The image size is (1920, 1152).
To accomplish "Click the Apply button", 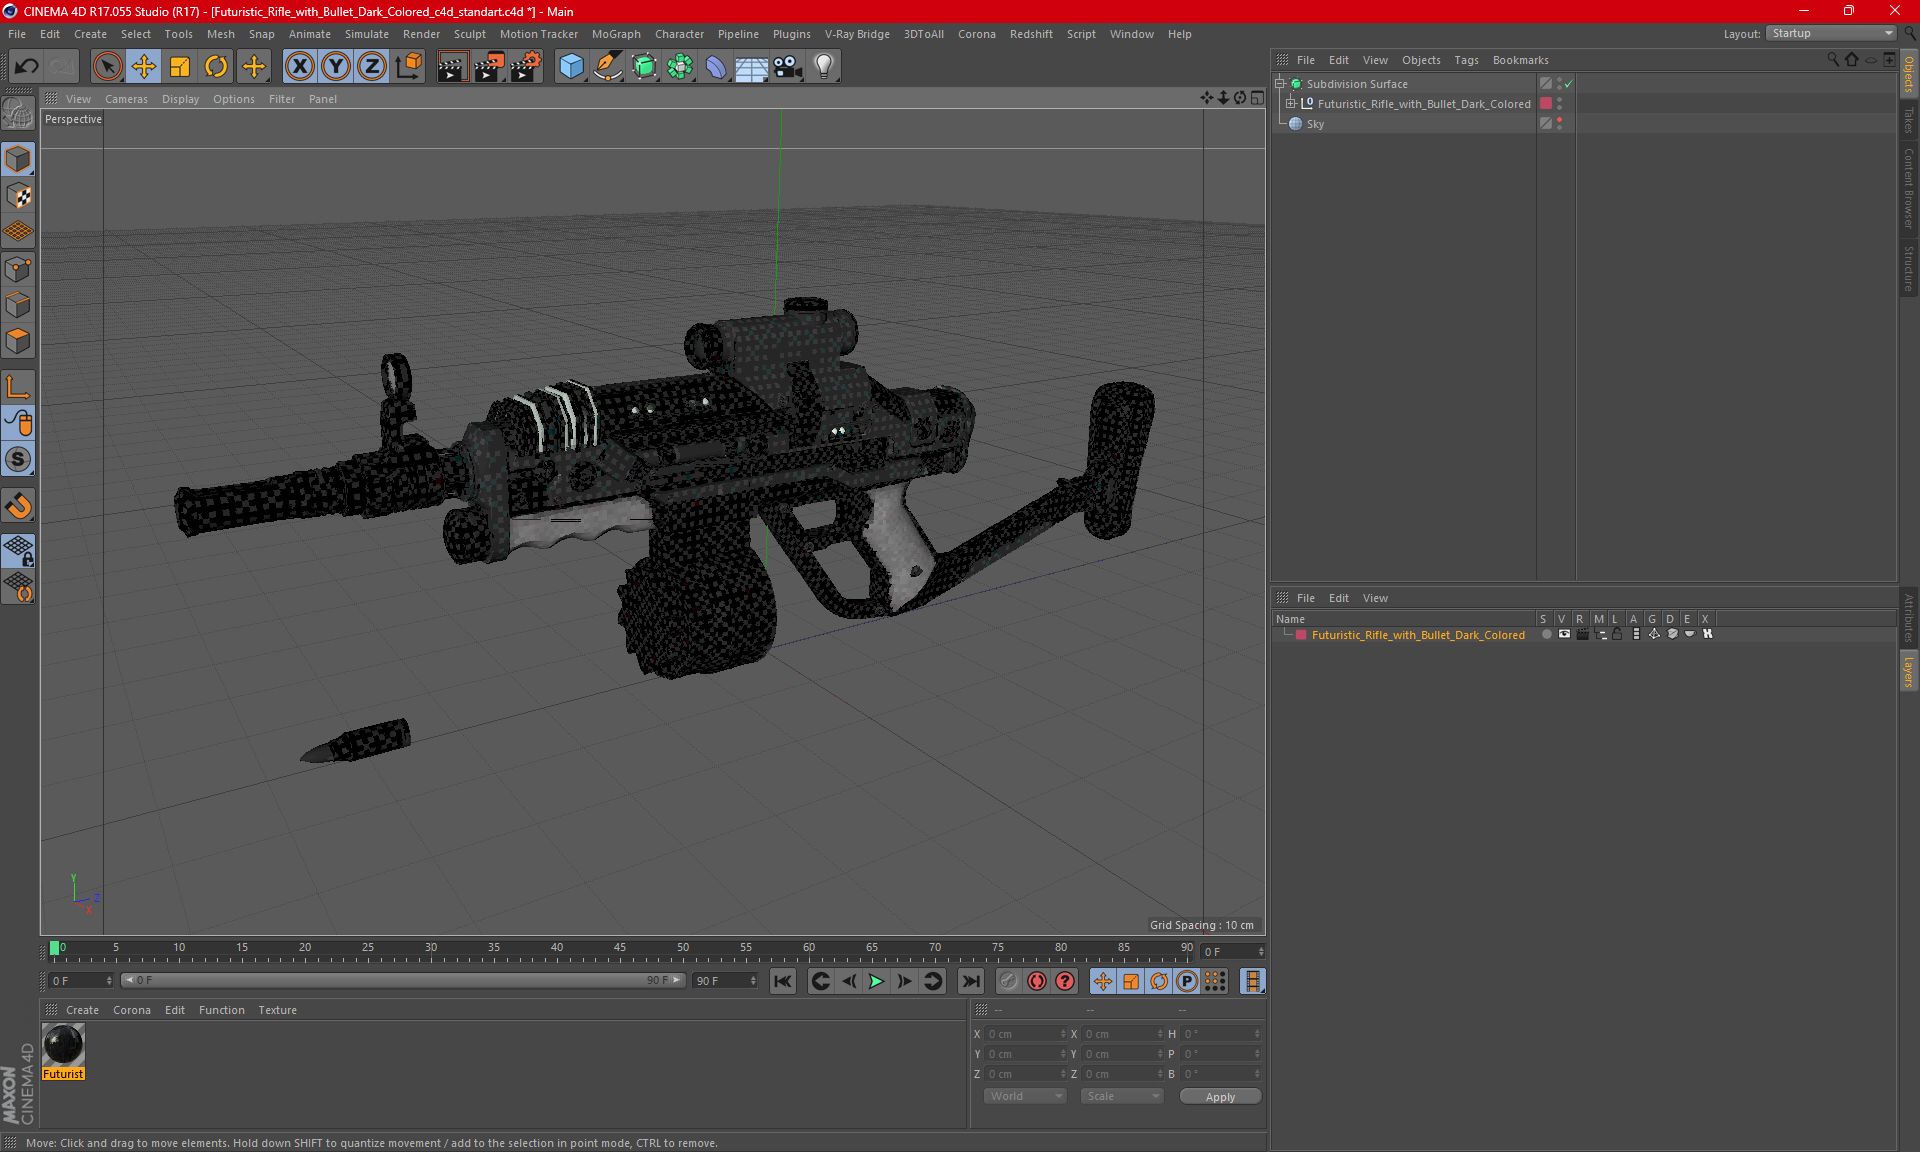I will (1220, 1097).
